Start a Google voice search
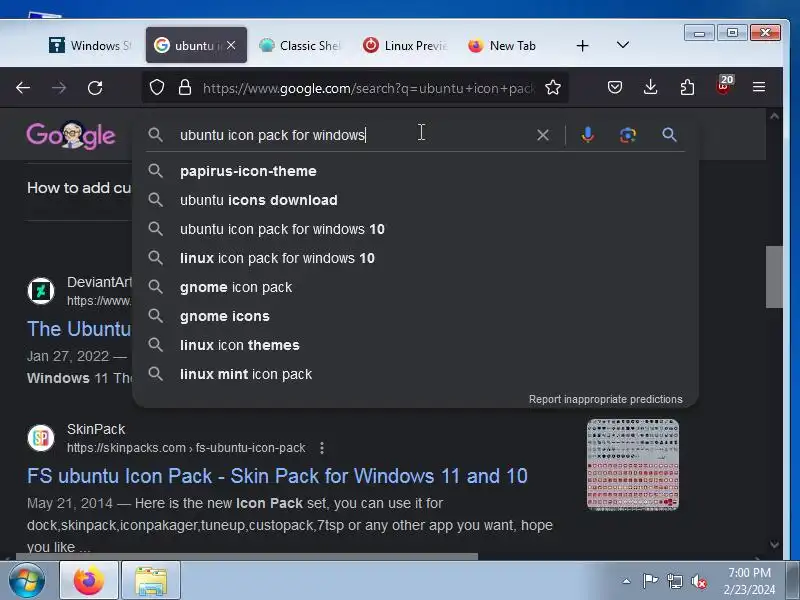 587,135
